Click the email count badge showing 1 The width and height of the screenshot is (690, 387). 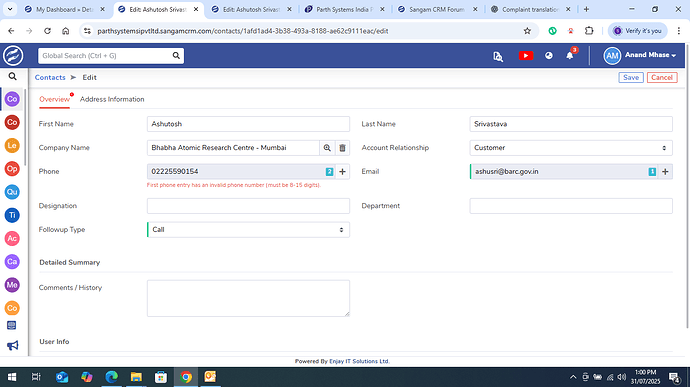(x=652, y=172)
